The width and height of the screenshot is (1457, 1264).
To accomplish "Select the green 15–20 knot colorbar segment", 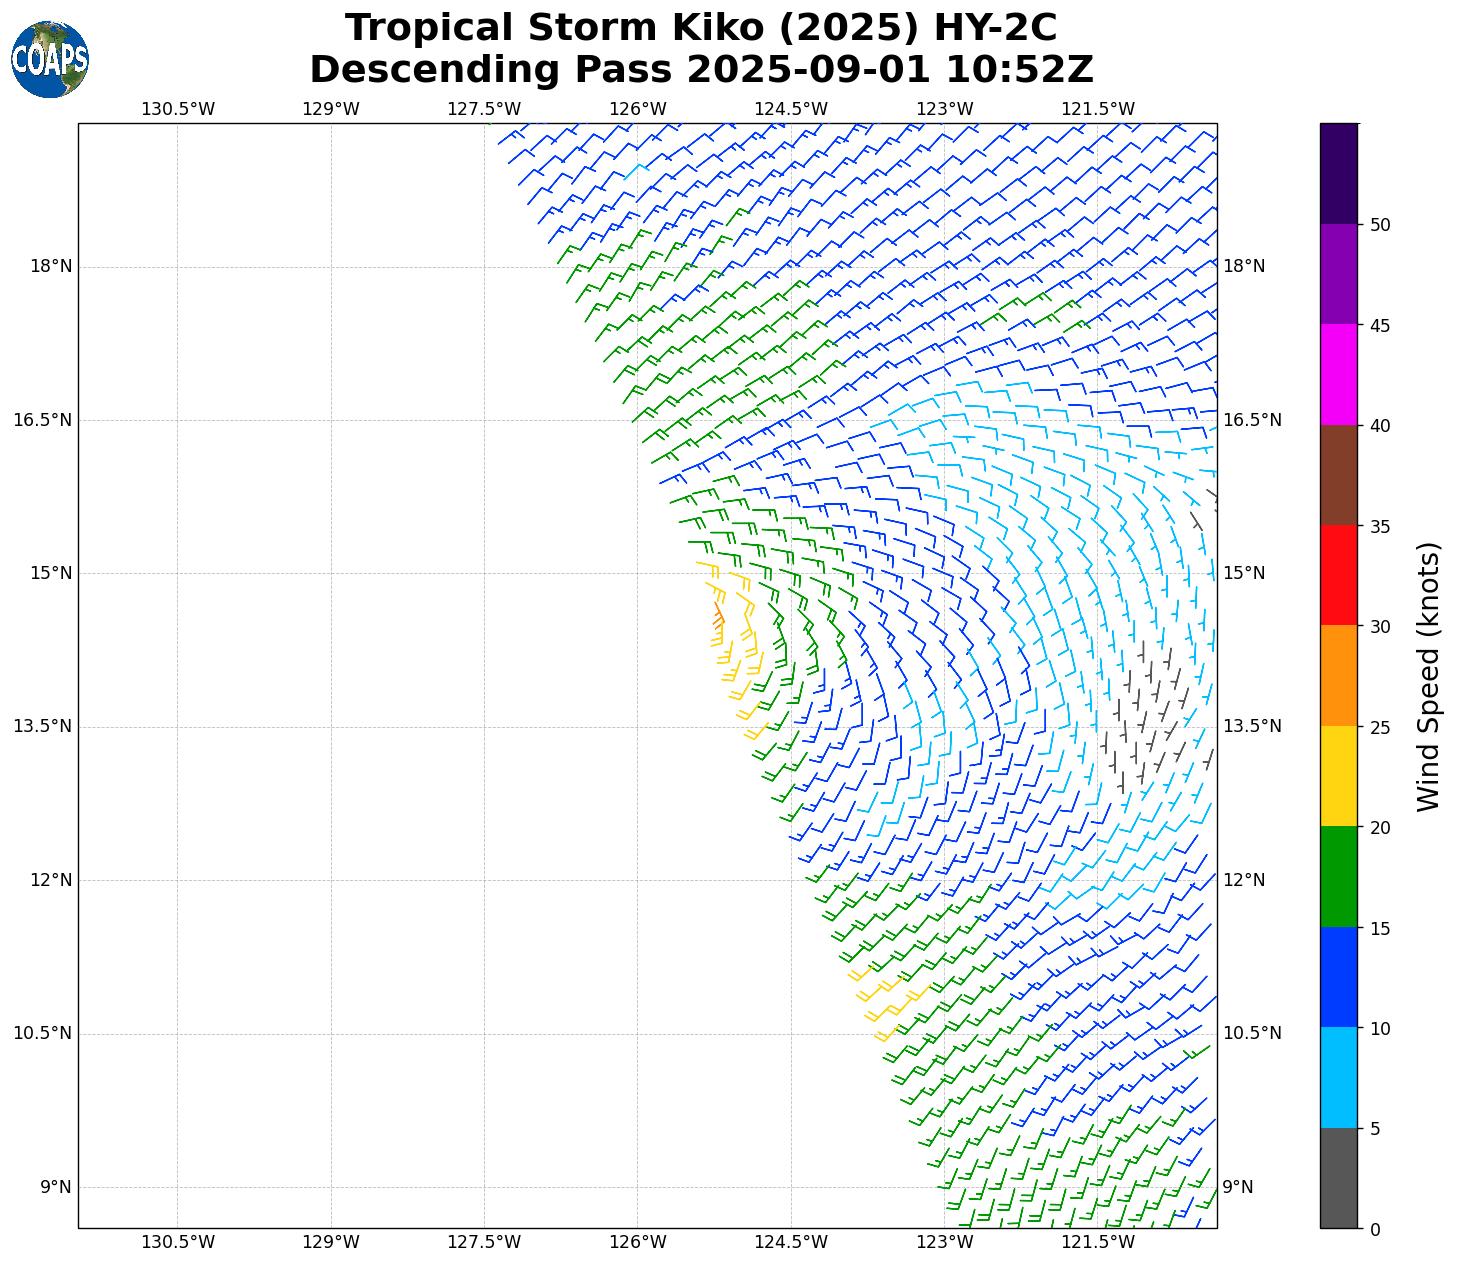I will (x=1338, y=876).
